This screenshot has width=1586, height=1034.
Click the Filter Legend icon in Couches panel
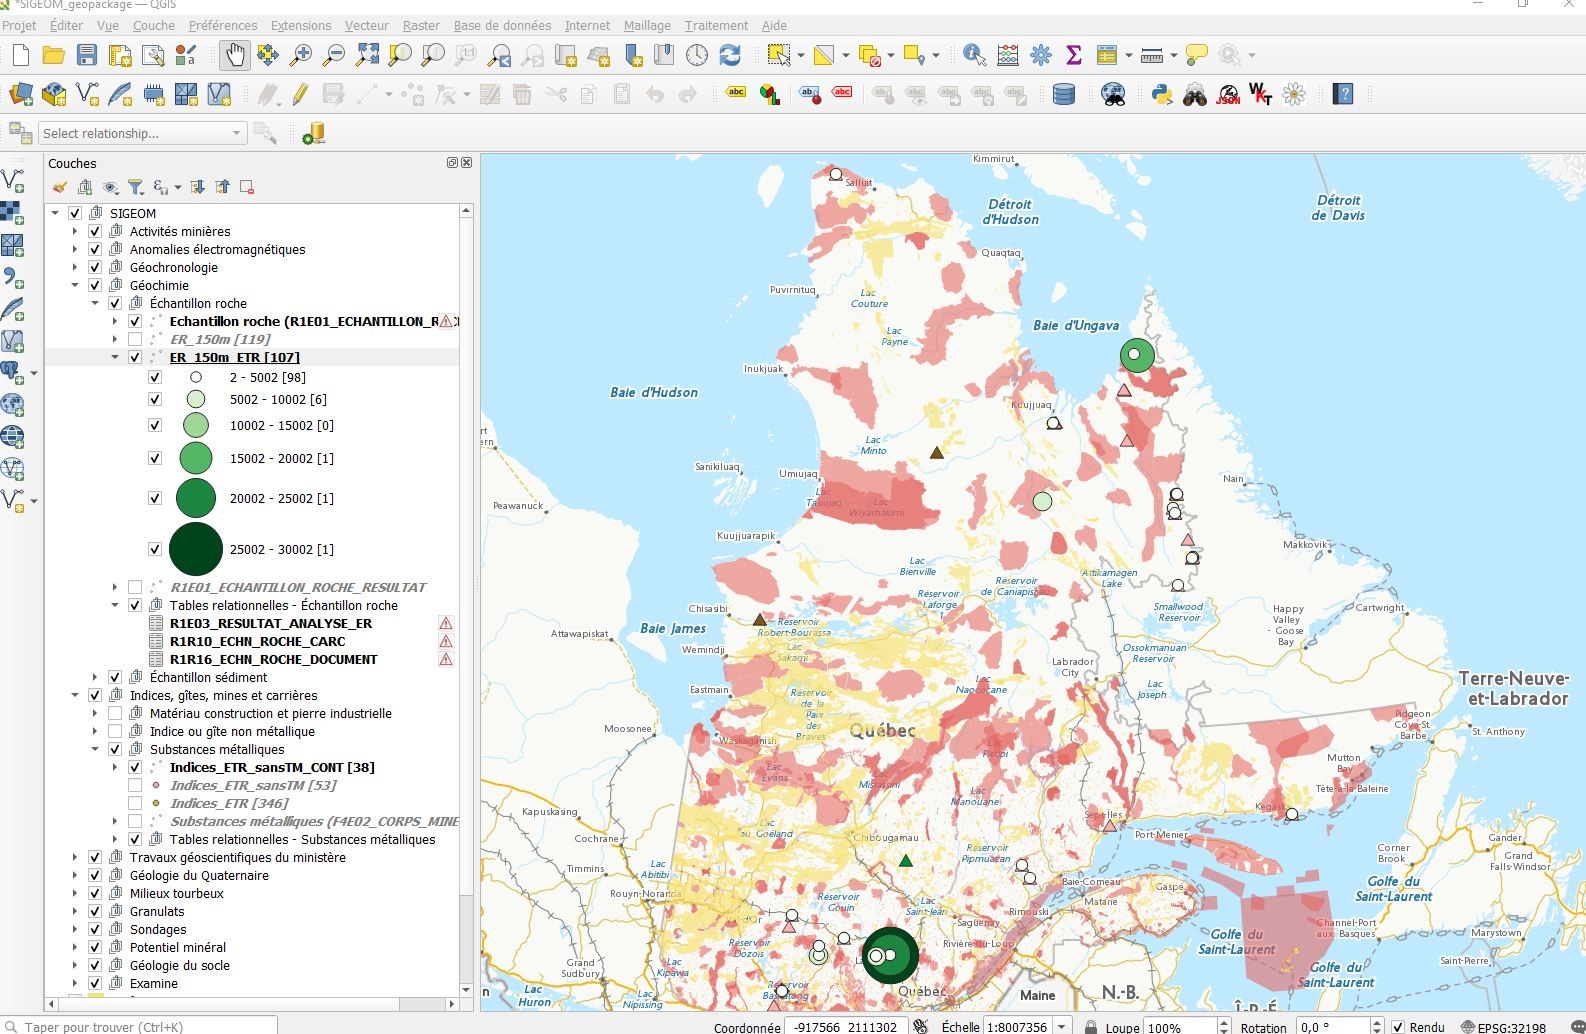[136, 187]
